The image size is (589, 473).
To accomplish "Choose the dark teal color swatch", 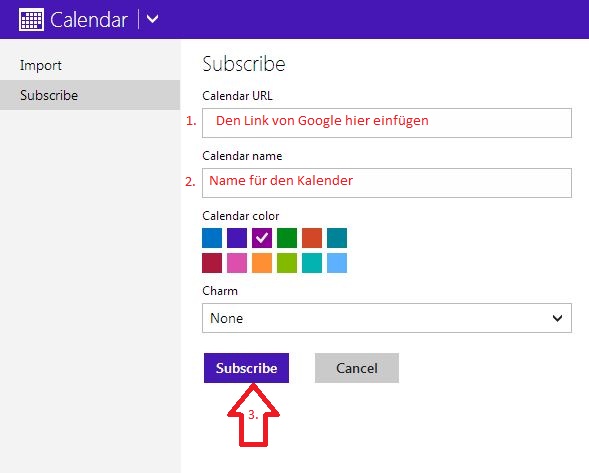I will click(337, 238).
